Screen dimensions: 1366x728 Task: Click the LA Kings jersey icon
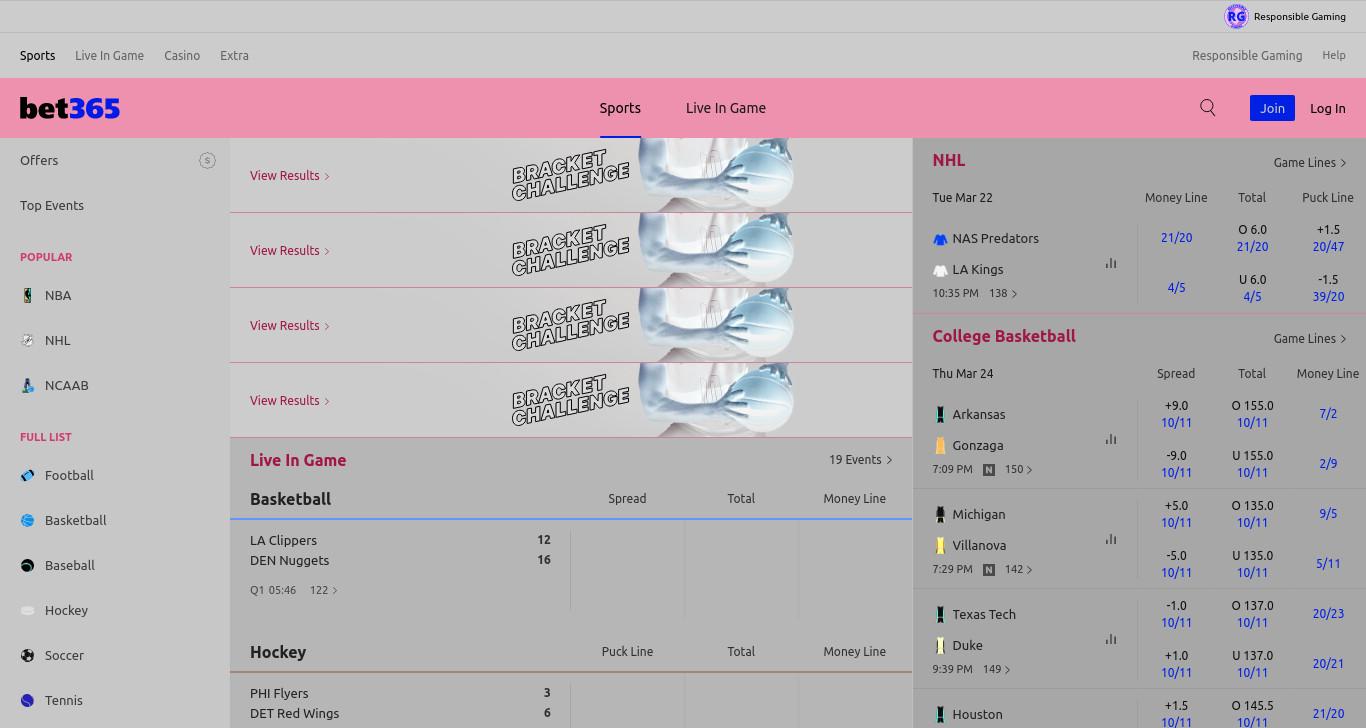(x=940, y=270)
